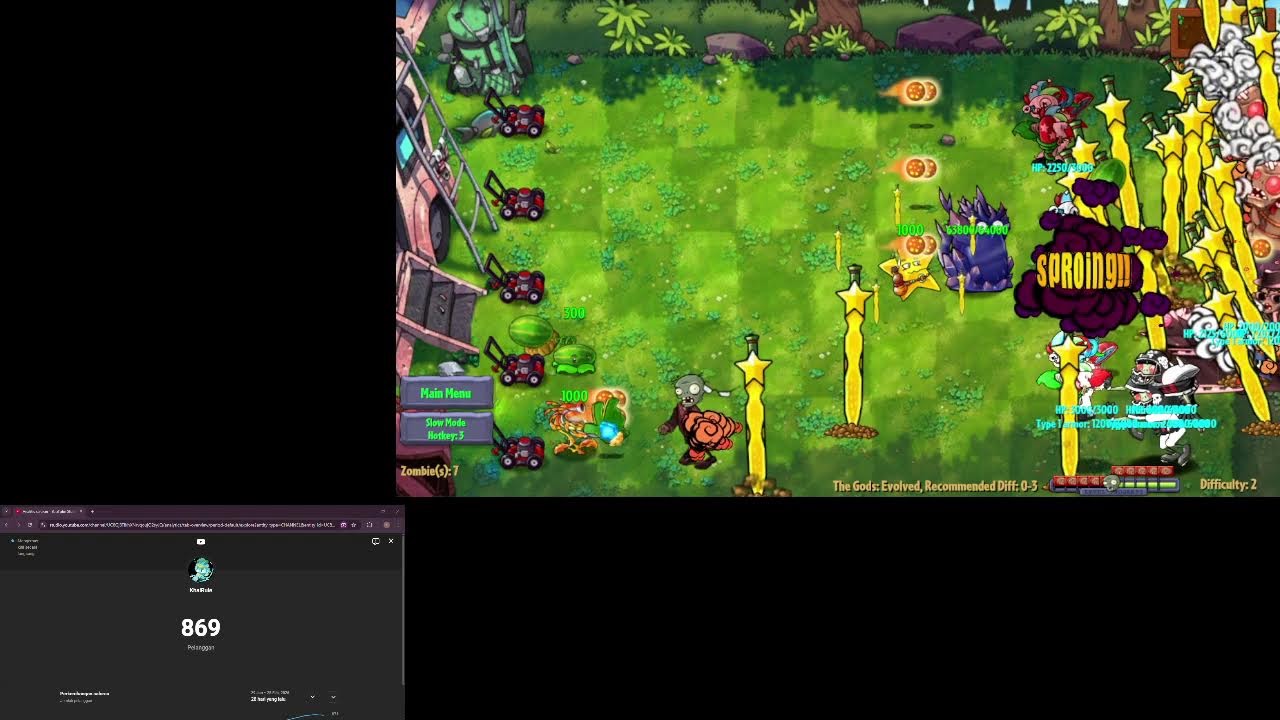This screenshot has width=1280, height=720.
Task: Click the browser Forward arrow
Action: pyautogui.click(x=18, y=525)
